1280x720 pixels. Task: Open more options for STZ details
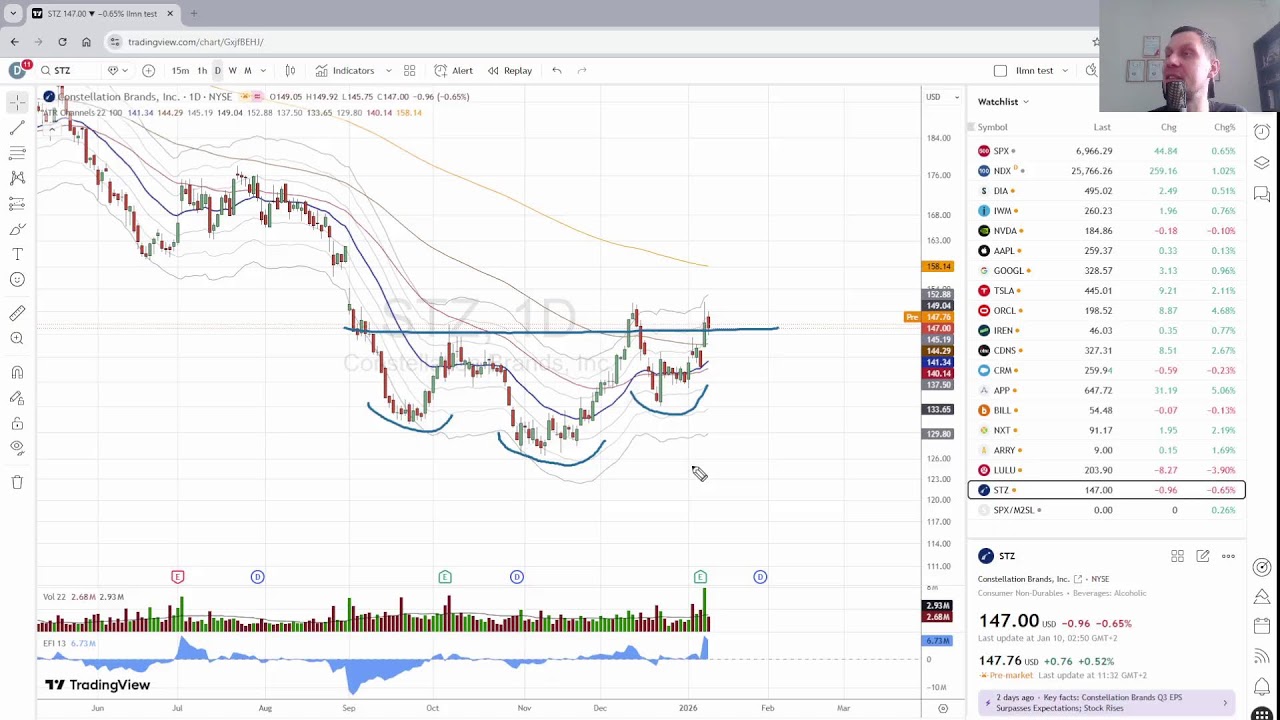(x=1228, y=556)
